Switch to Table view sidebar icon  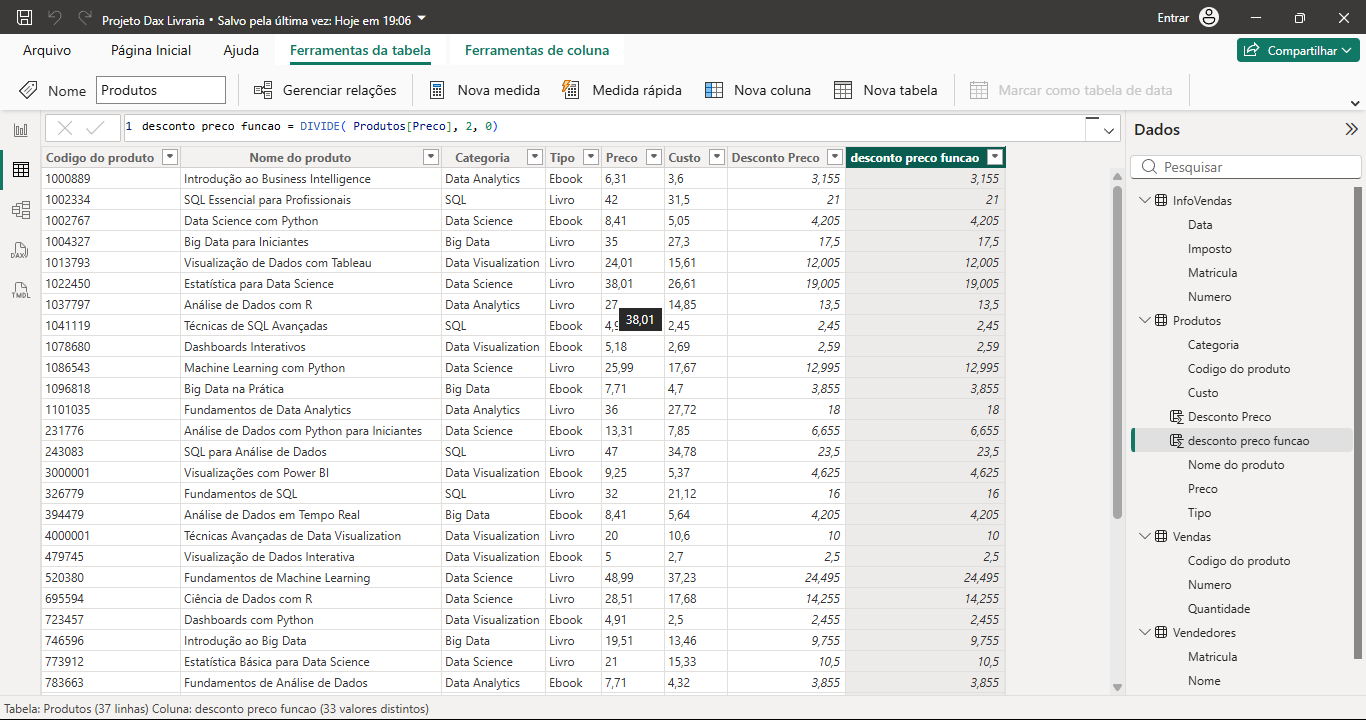click(20, 170)
